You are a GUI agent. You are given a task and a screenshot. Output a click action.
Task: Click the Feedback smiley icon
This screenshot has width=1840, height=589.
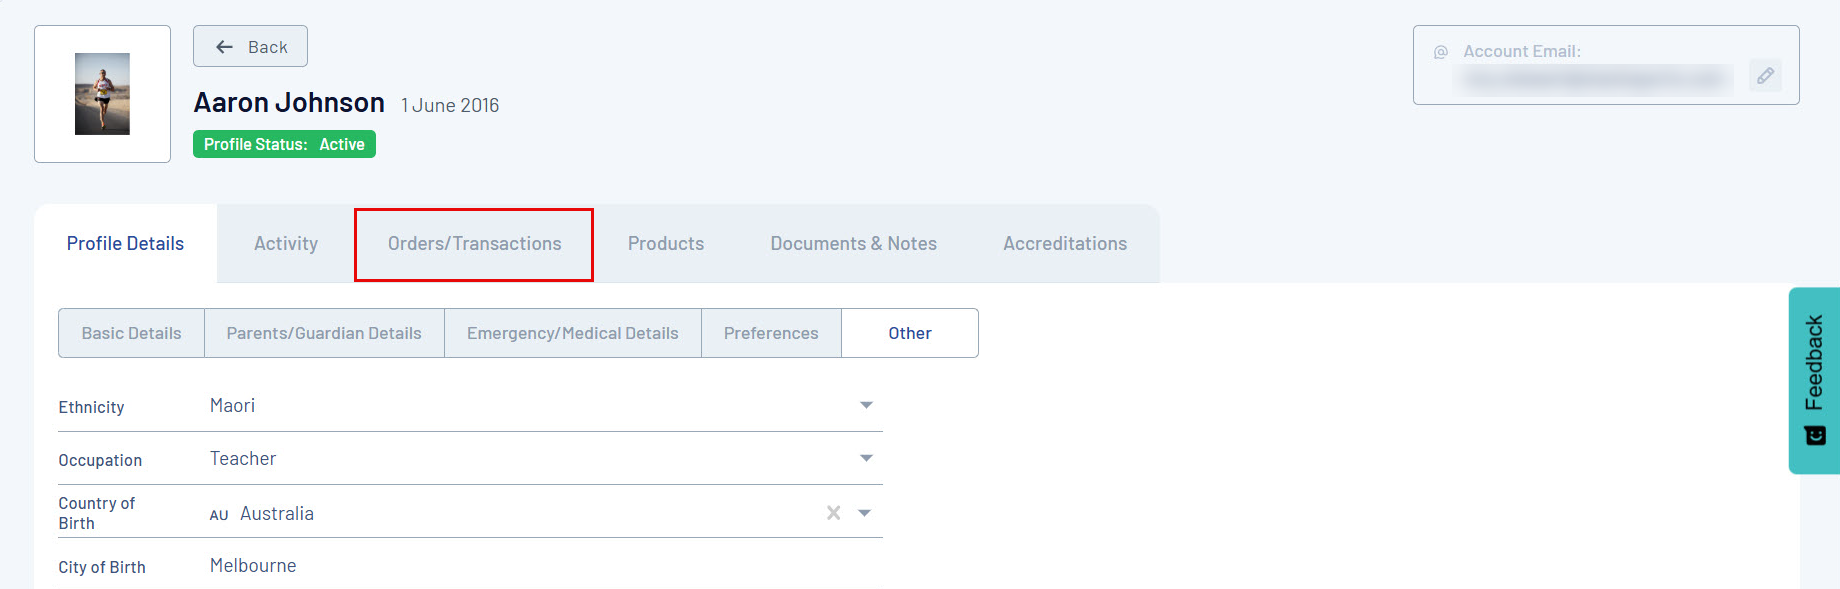click(x=1815, y=436)
